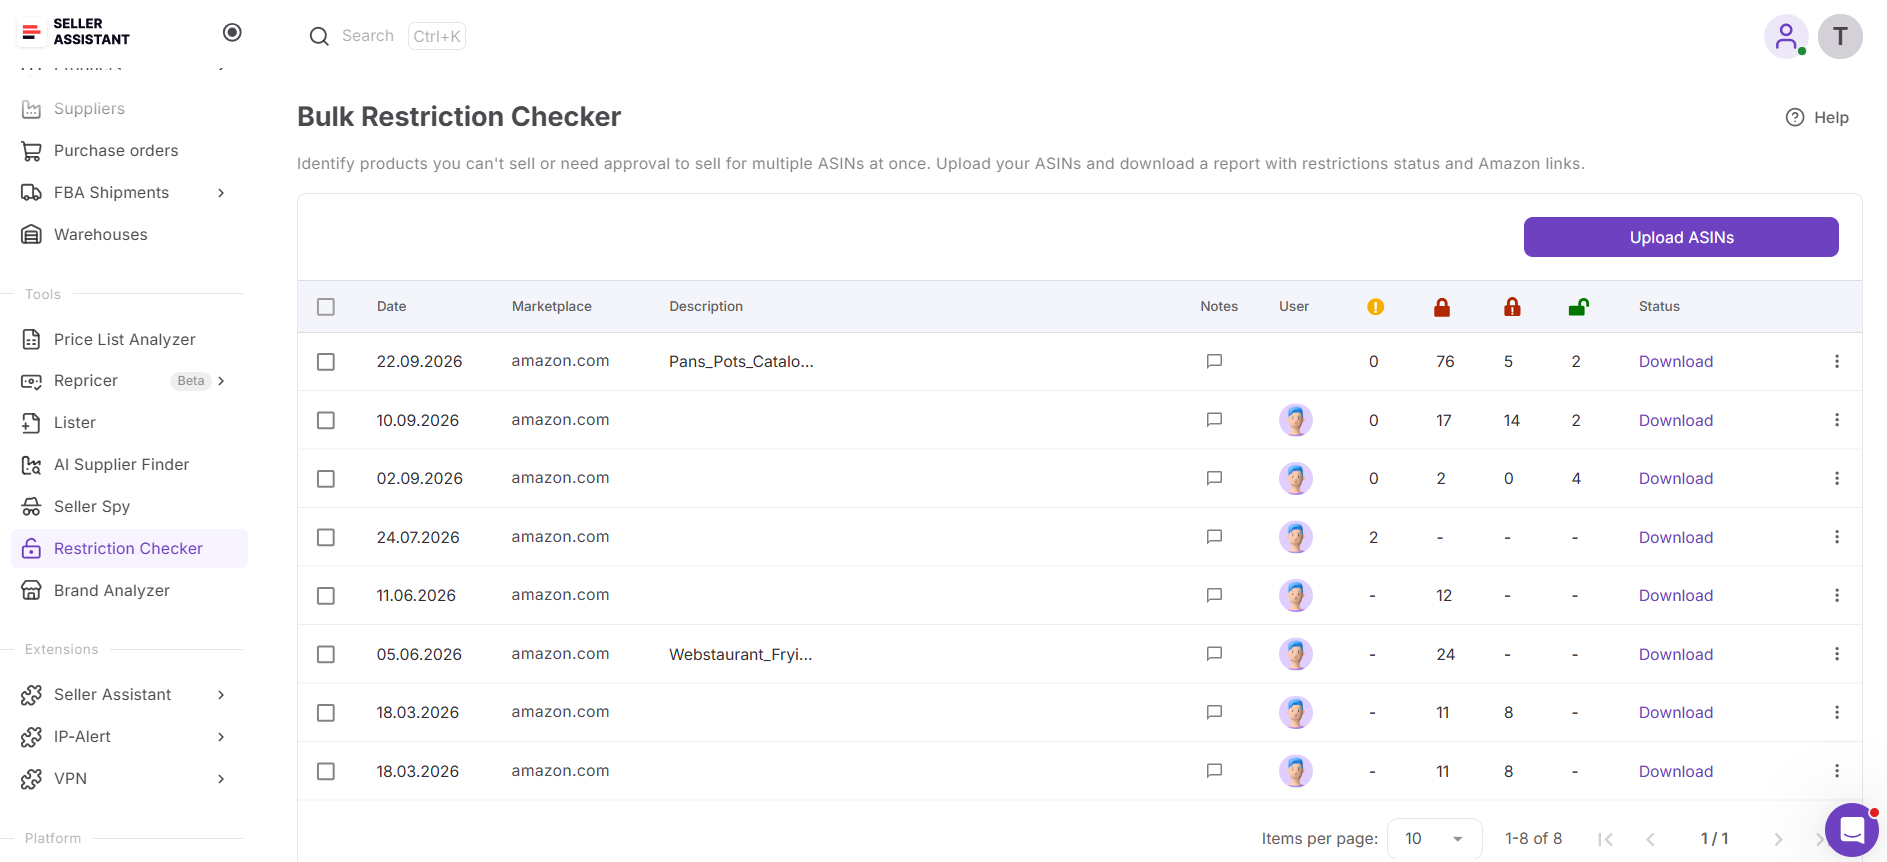Click the green unlocked column header icon
1887x862 pixels.
point(1579,307)
